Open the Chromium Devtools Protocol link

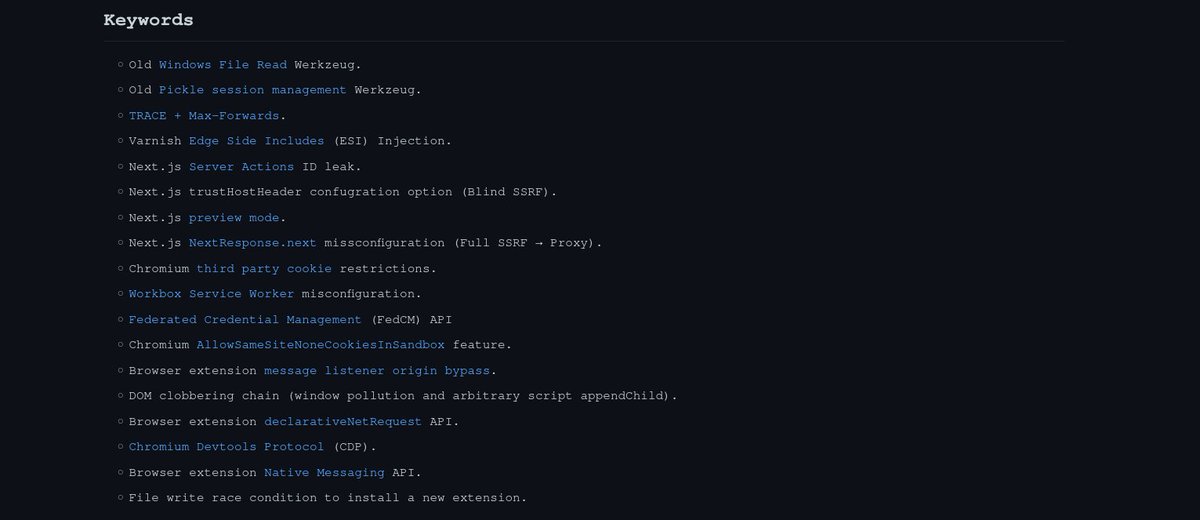point(227,447)
